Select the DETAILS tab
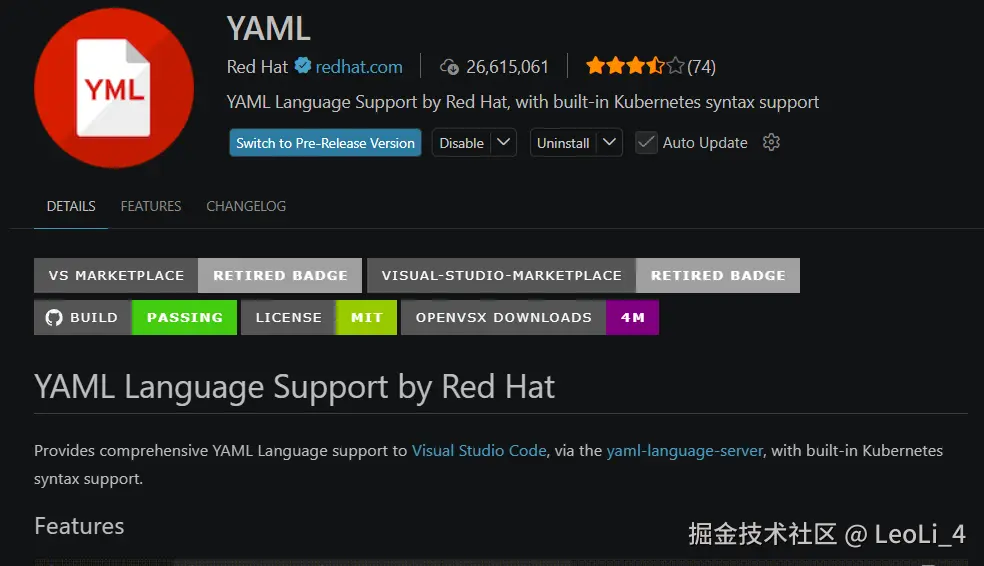The height and width of the screenshot is (566, 984). [71, 206]
